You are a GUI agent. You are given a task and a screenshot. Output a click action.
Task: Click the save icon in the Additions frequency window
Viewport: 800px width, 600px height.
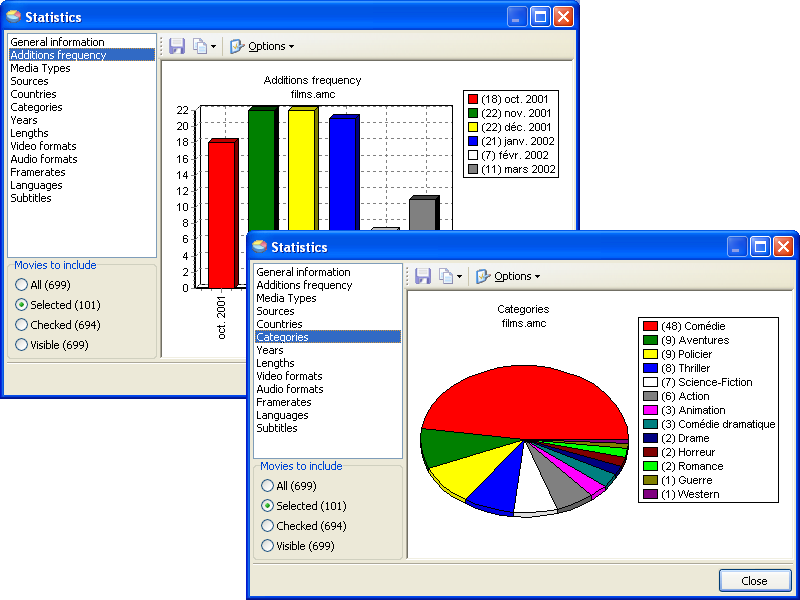click(x=177, y=46)
